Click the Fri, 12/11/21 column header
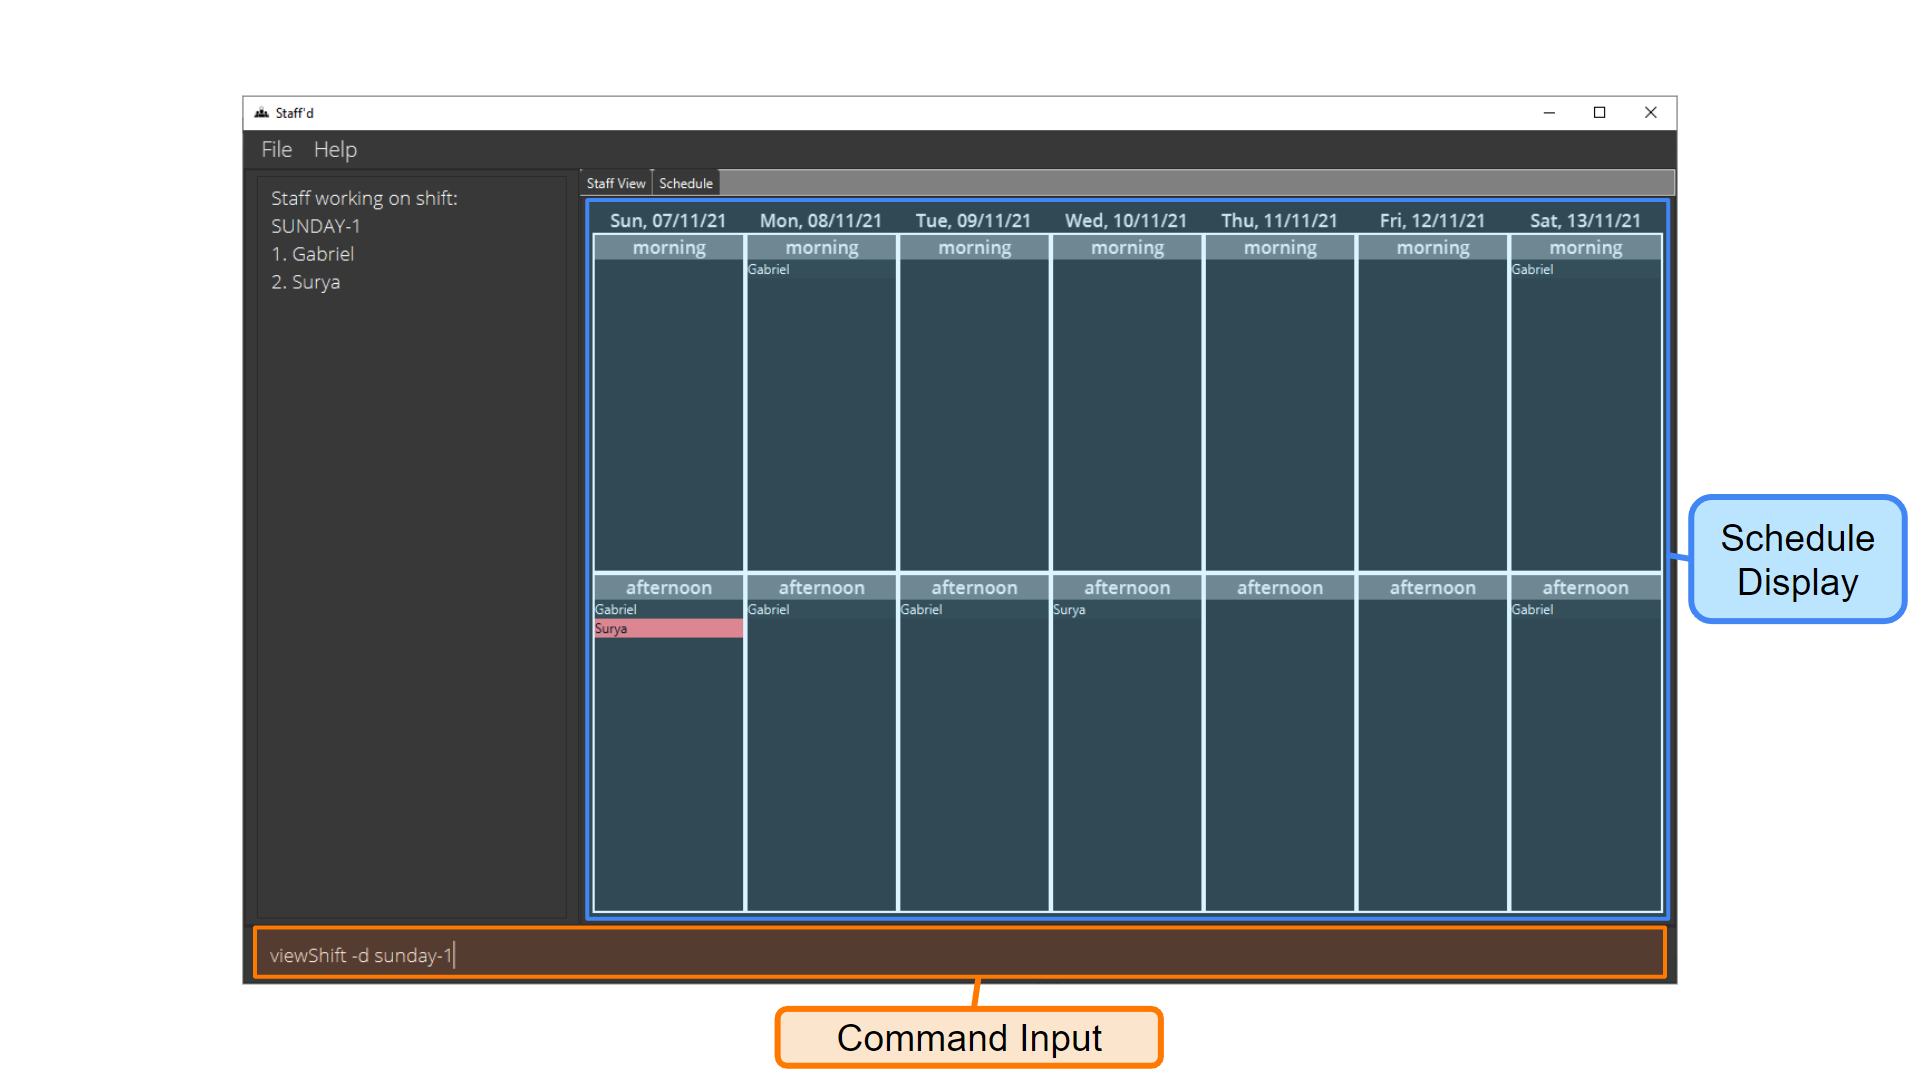The height and width of the screenshot is (1080, 1920). (x=1432, y=221)
